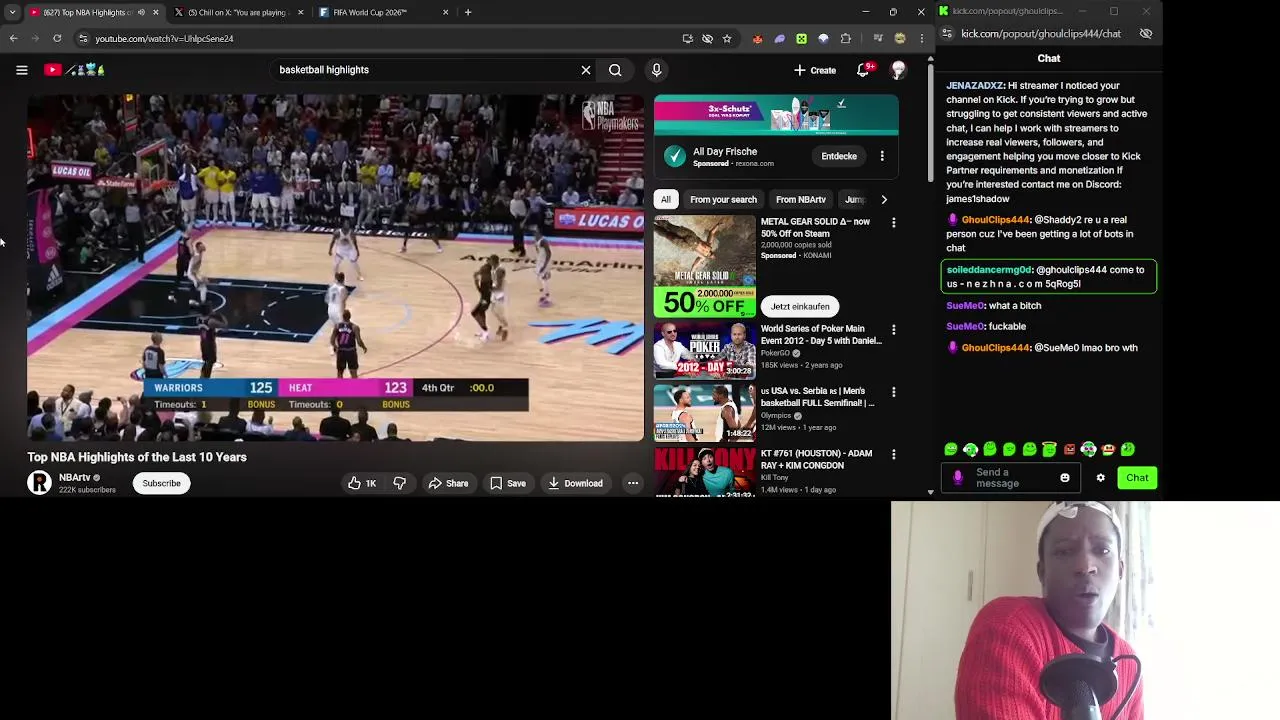Reload the YouTube page

(57, 38)
